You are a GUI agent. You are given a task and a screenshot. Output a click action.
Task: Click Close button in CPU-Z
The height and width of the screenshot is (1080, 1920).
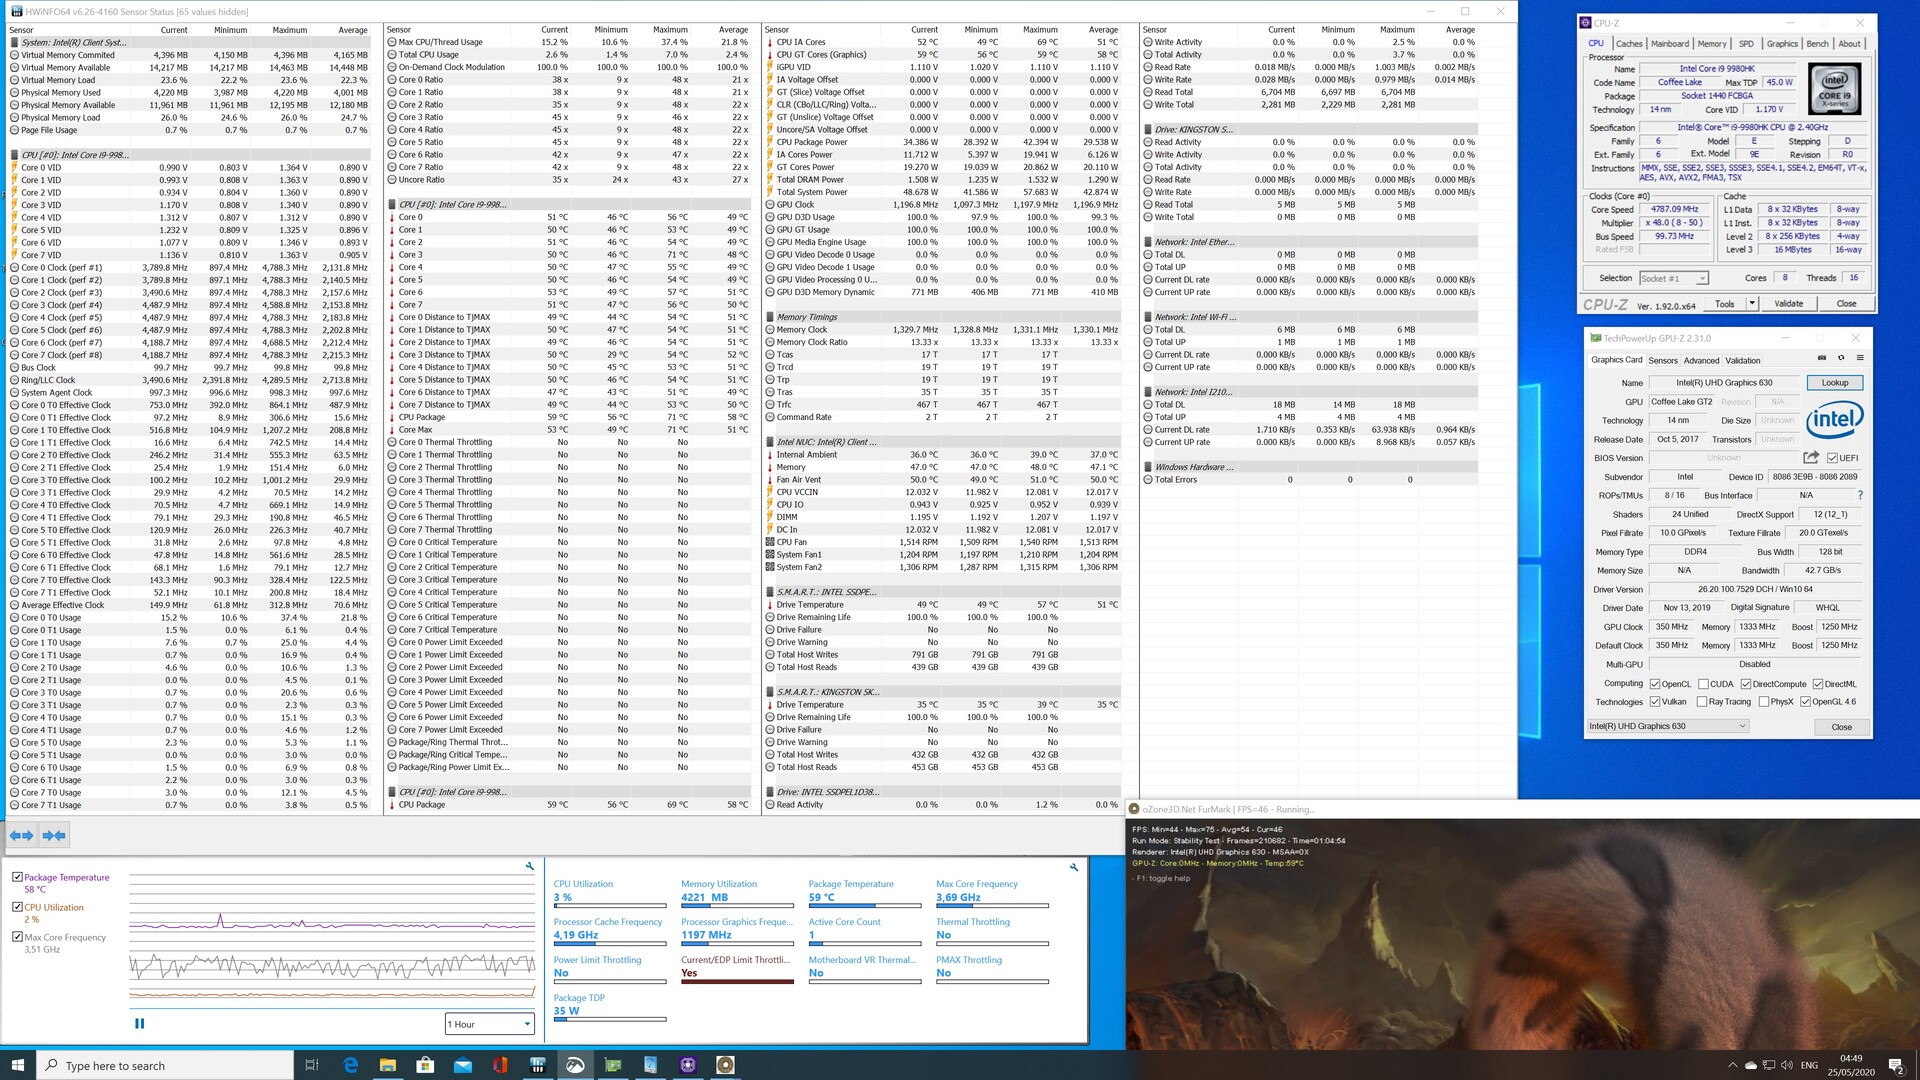1846,303
